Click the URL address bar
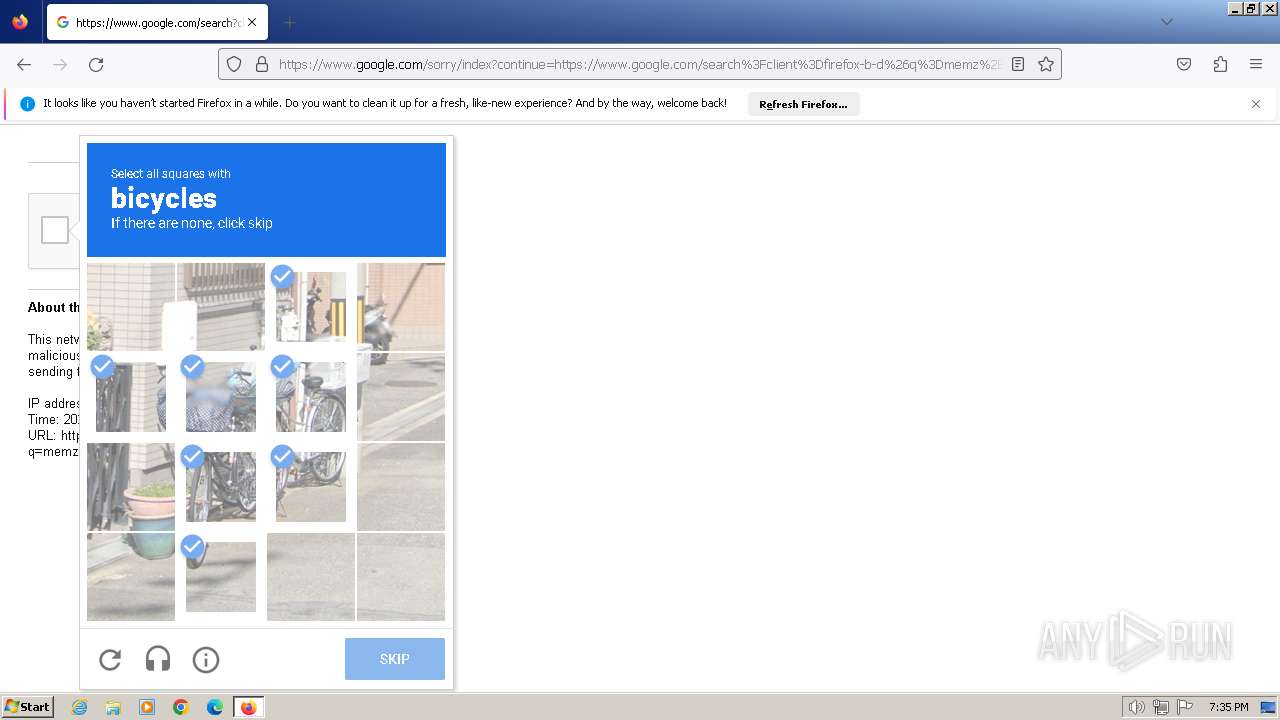 point(640,64)
